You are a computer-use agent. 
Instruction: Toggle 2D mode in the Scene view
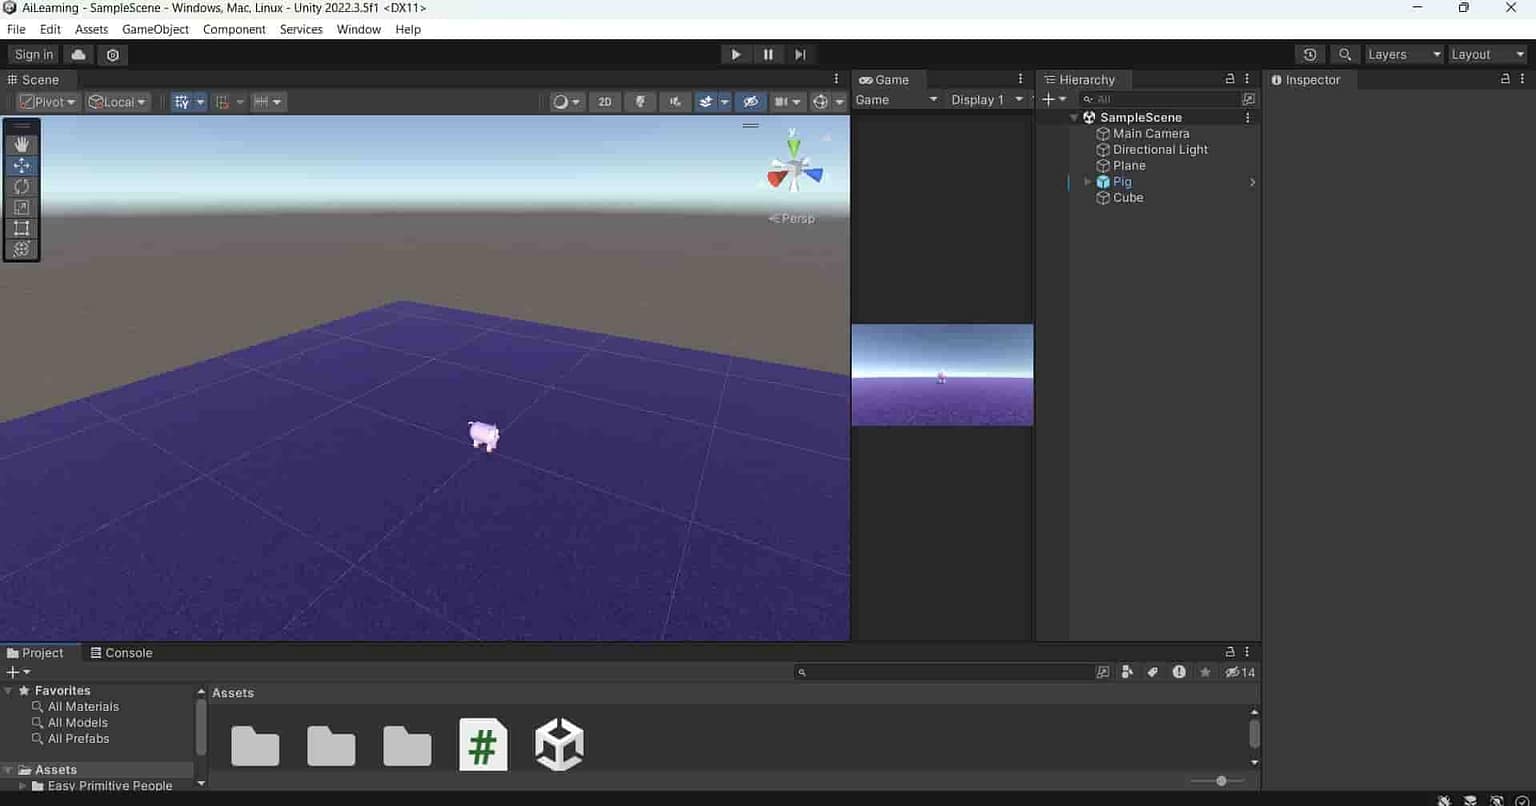(x=604, y=101)
